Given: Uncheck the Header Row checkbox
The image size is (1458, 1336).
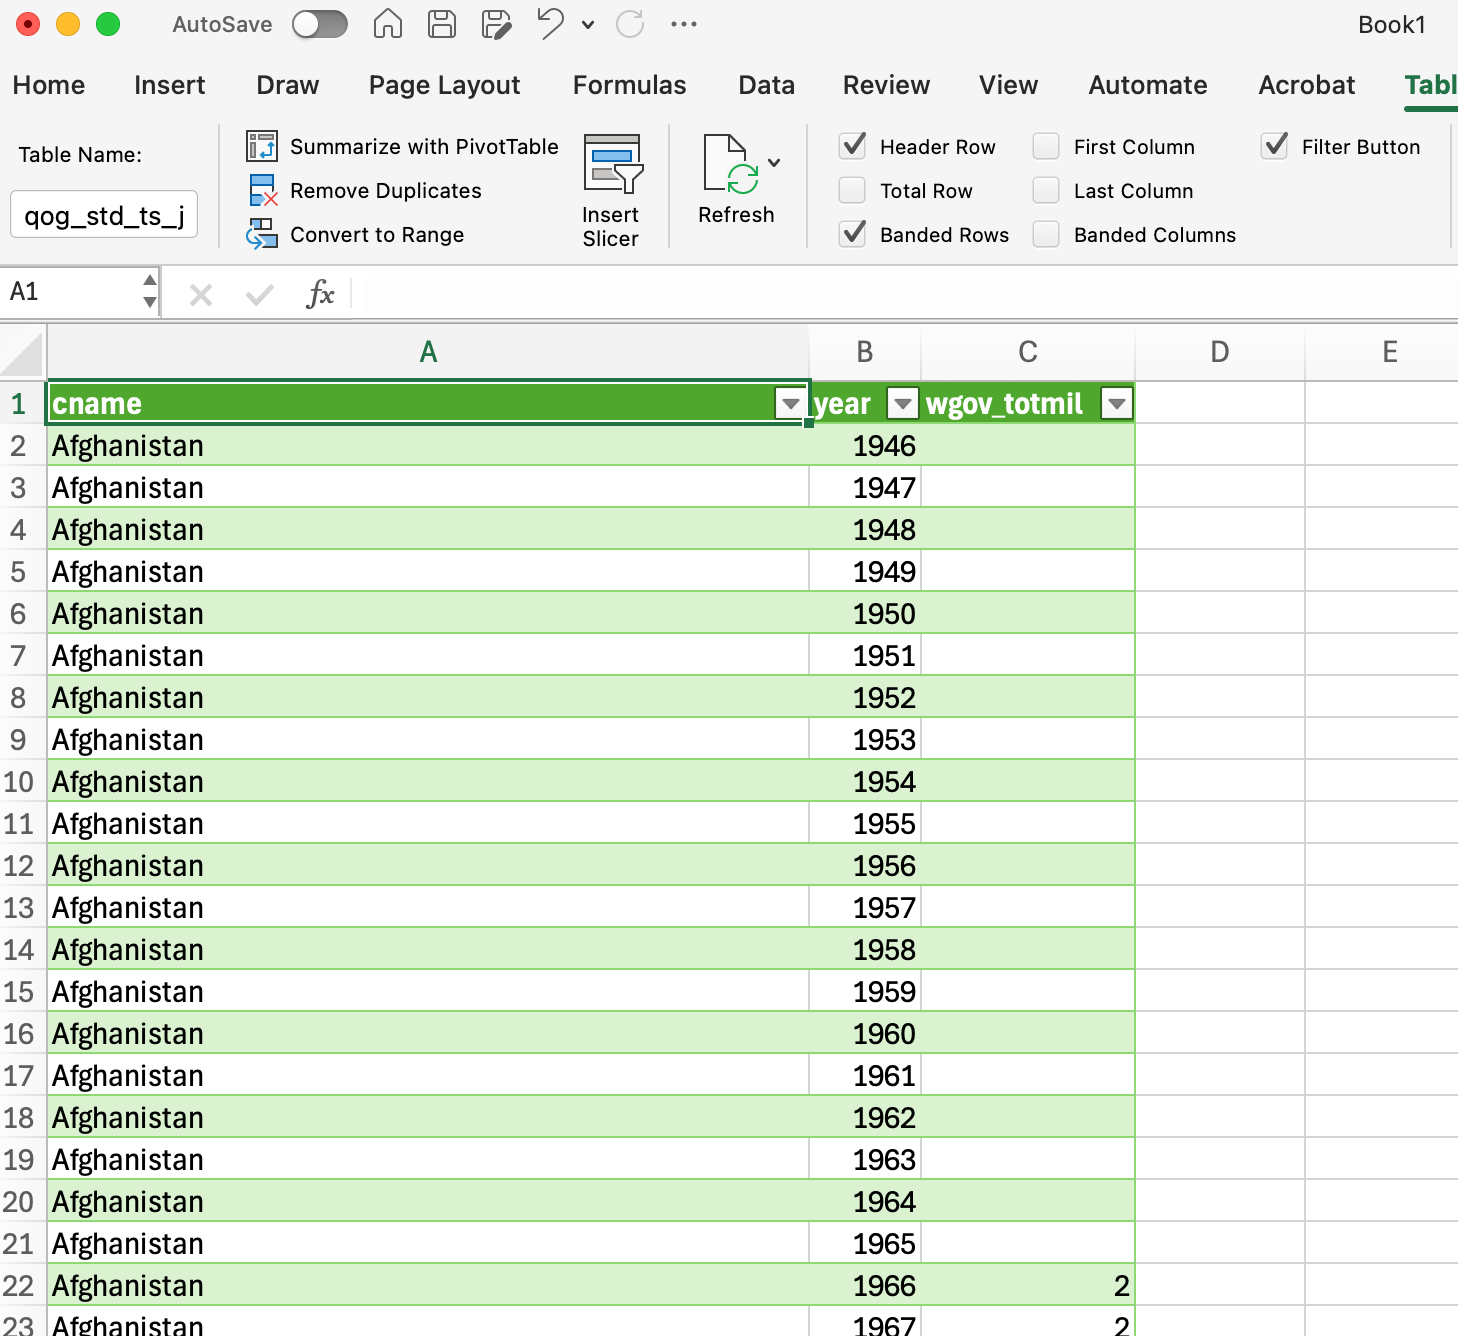Looking at the screenshot, I should click(853, 146).
